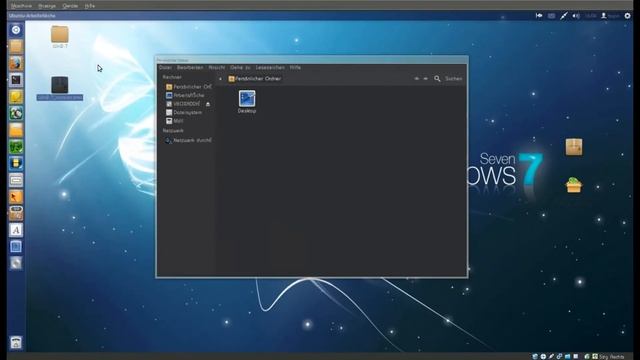Go forward using toolbar forward arrow
640x360 pixels.
coord(425,78)
